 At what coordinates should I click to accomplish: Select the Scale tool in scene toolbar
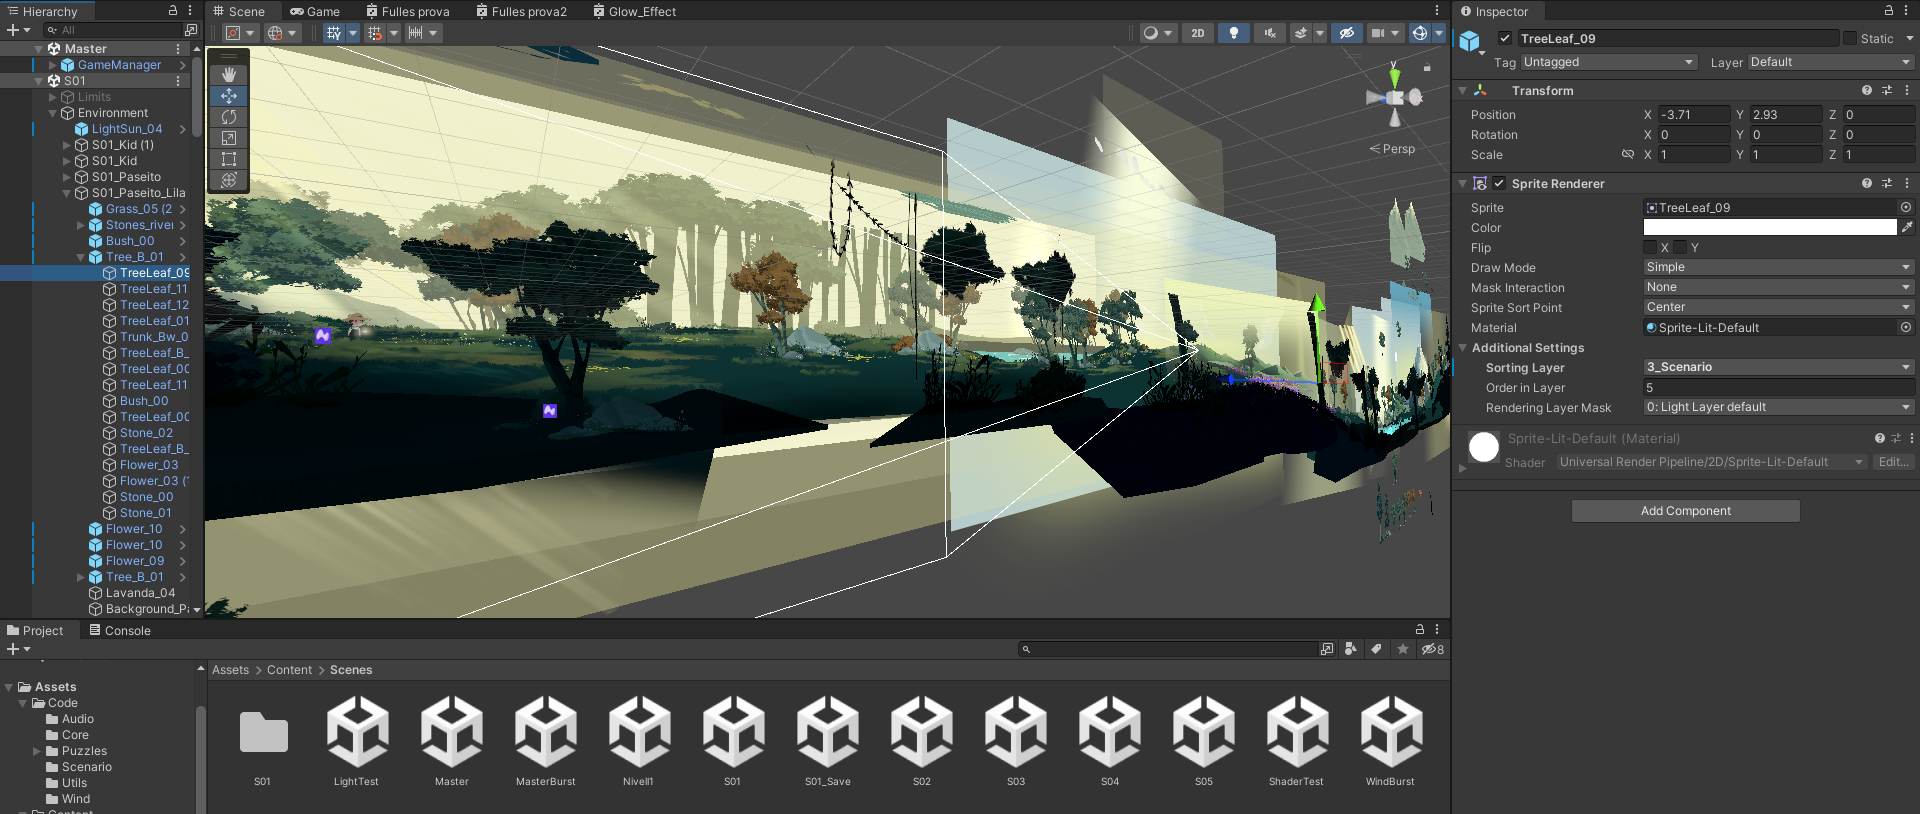229,138
